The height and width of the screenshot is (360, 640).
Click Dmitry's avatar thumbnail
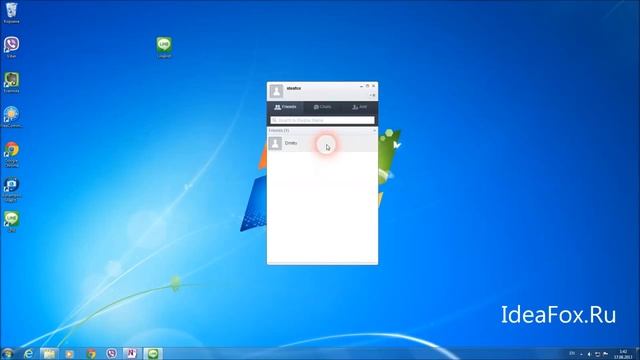(276, 143)
